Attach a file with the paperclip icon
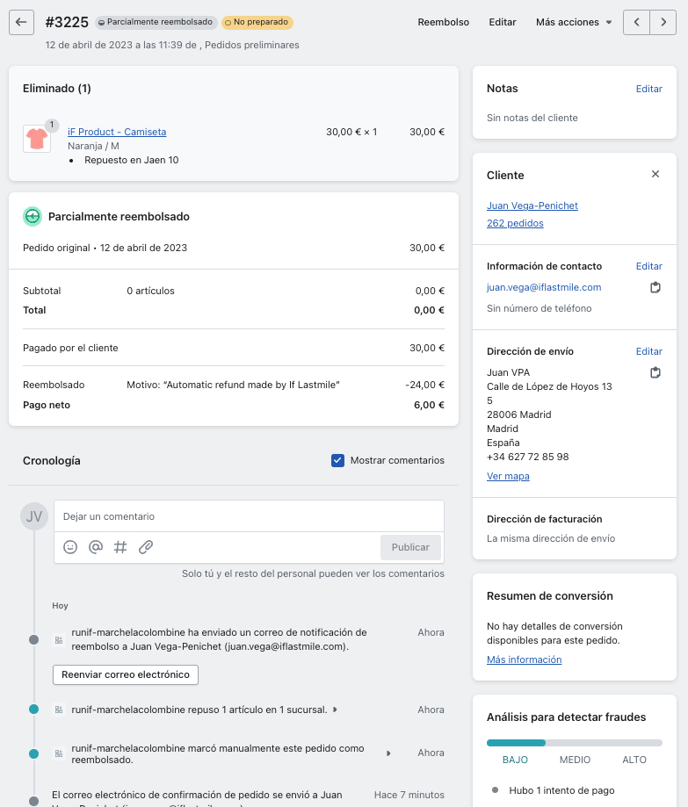This screenshot has height=807, width=688. pyautogui.click(x=146, y=547)
